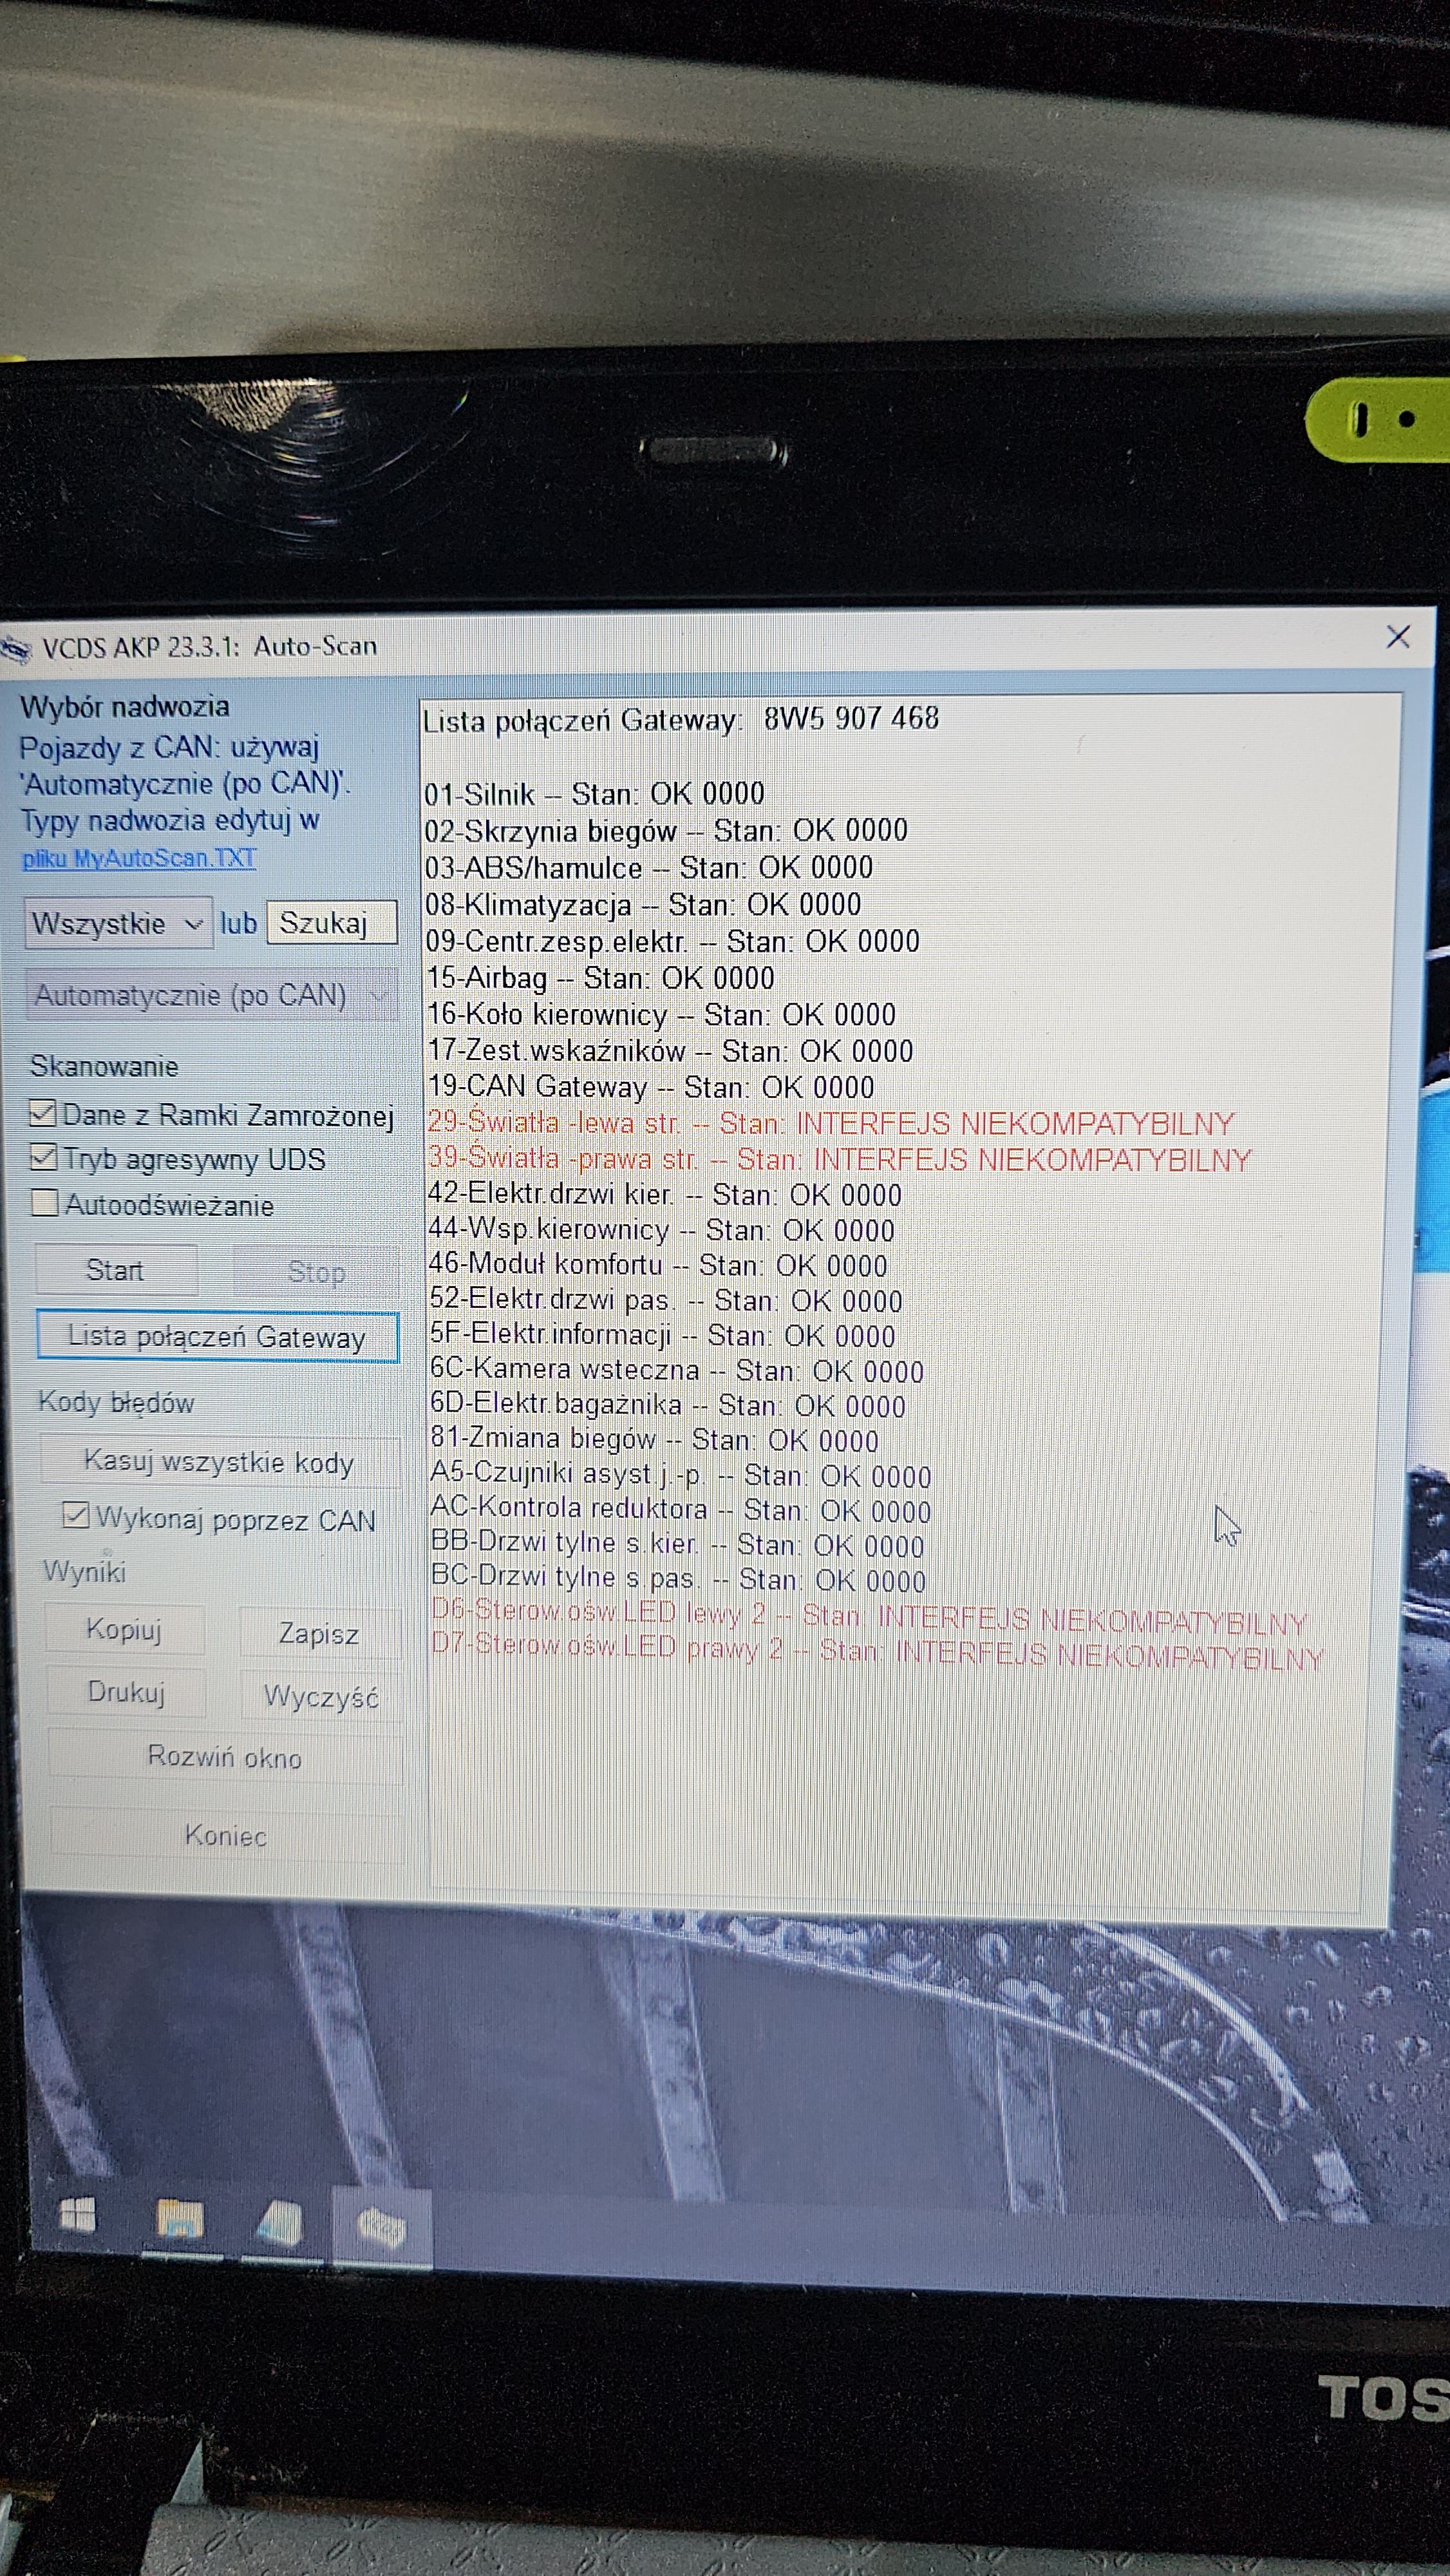Select the BC-Drzwi tylne s.pas. line

[678, 1578]
